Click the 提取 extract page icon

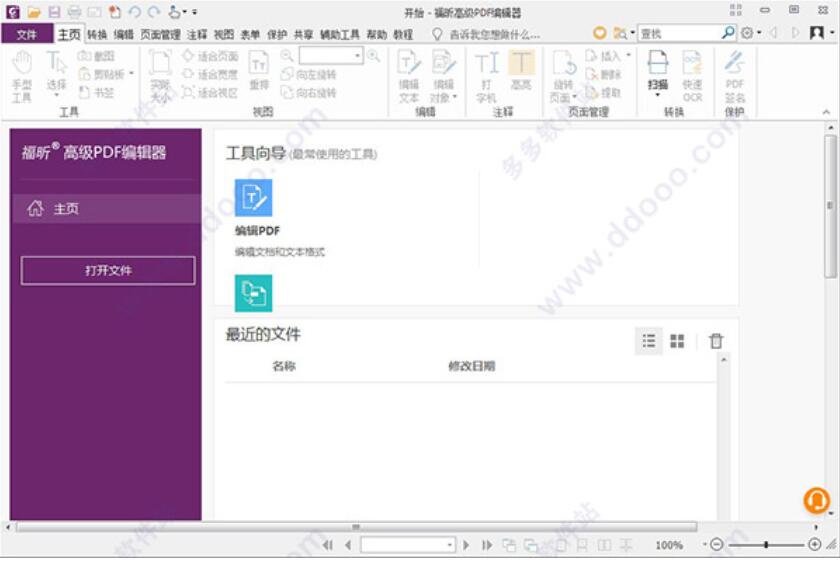(x=603, y=93)
